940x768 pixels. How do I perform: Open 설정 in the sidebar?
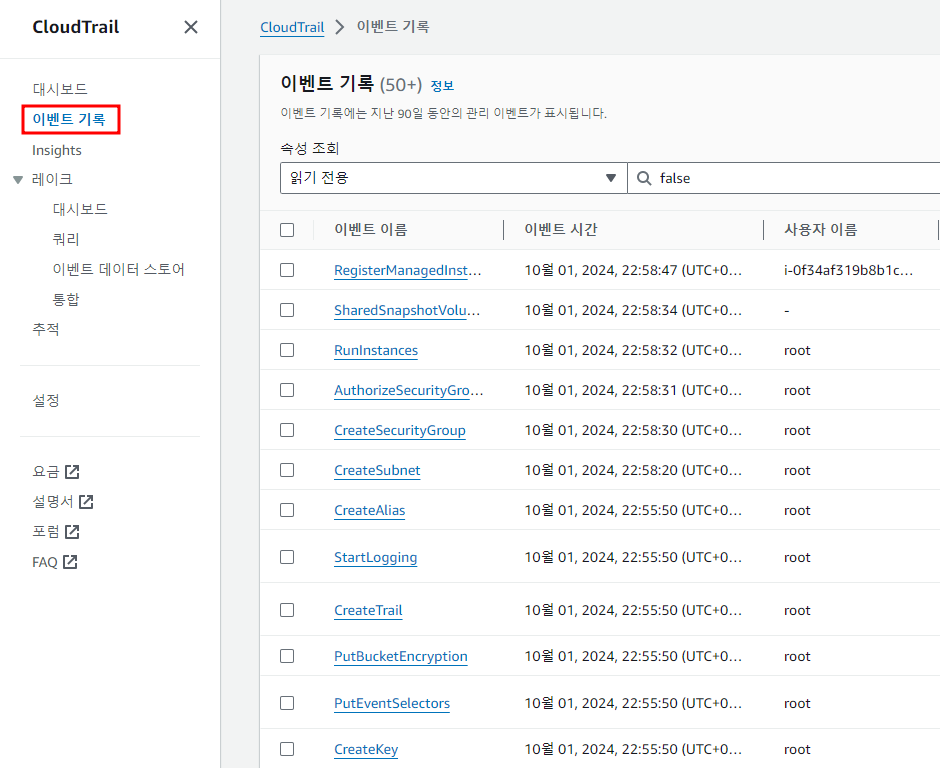[x=46, y=400]
